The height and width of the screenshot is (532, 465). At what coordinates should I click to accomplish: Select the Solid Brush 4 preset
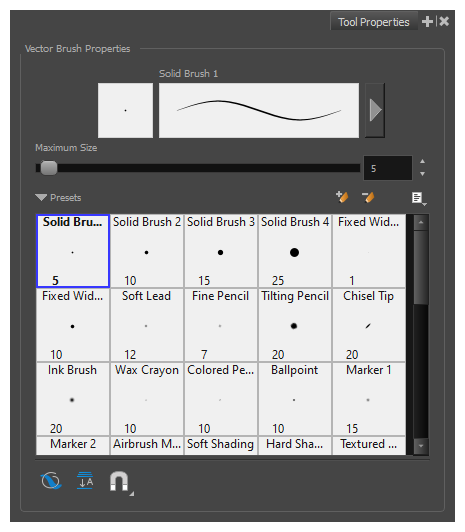[x=295, y=251]
